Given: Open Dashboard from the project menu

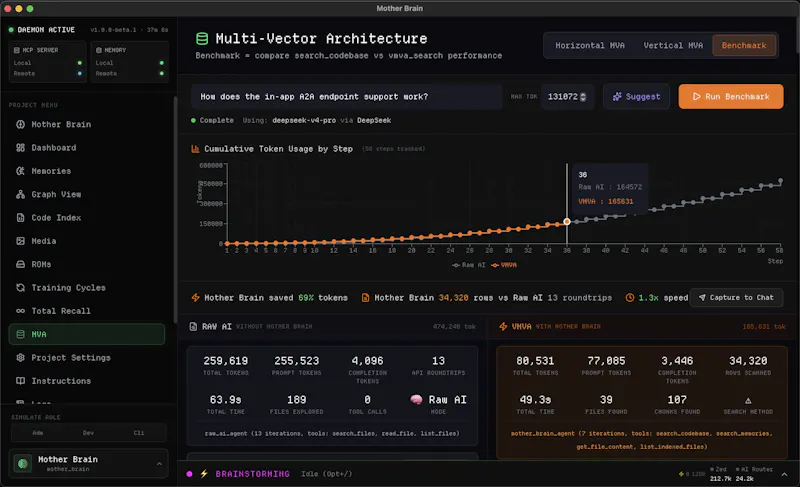Looking at the screenshot, I should [x=87, y=148].
